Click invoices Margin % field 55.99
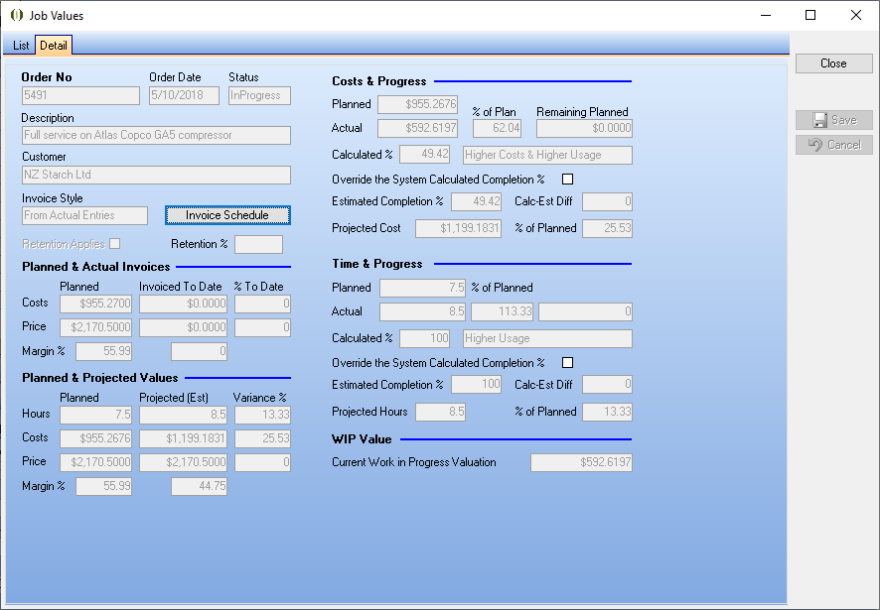Screen dimensions: 880x610 tap(104, 351)
